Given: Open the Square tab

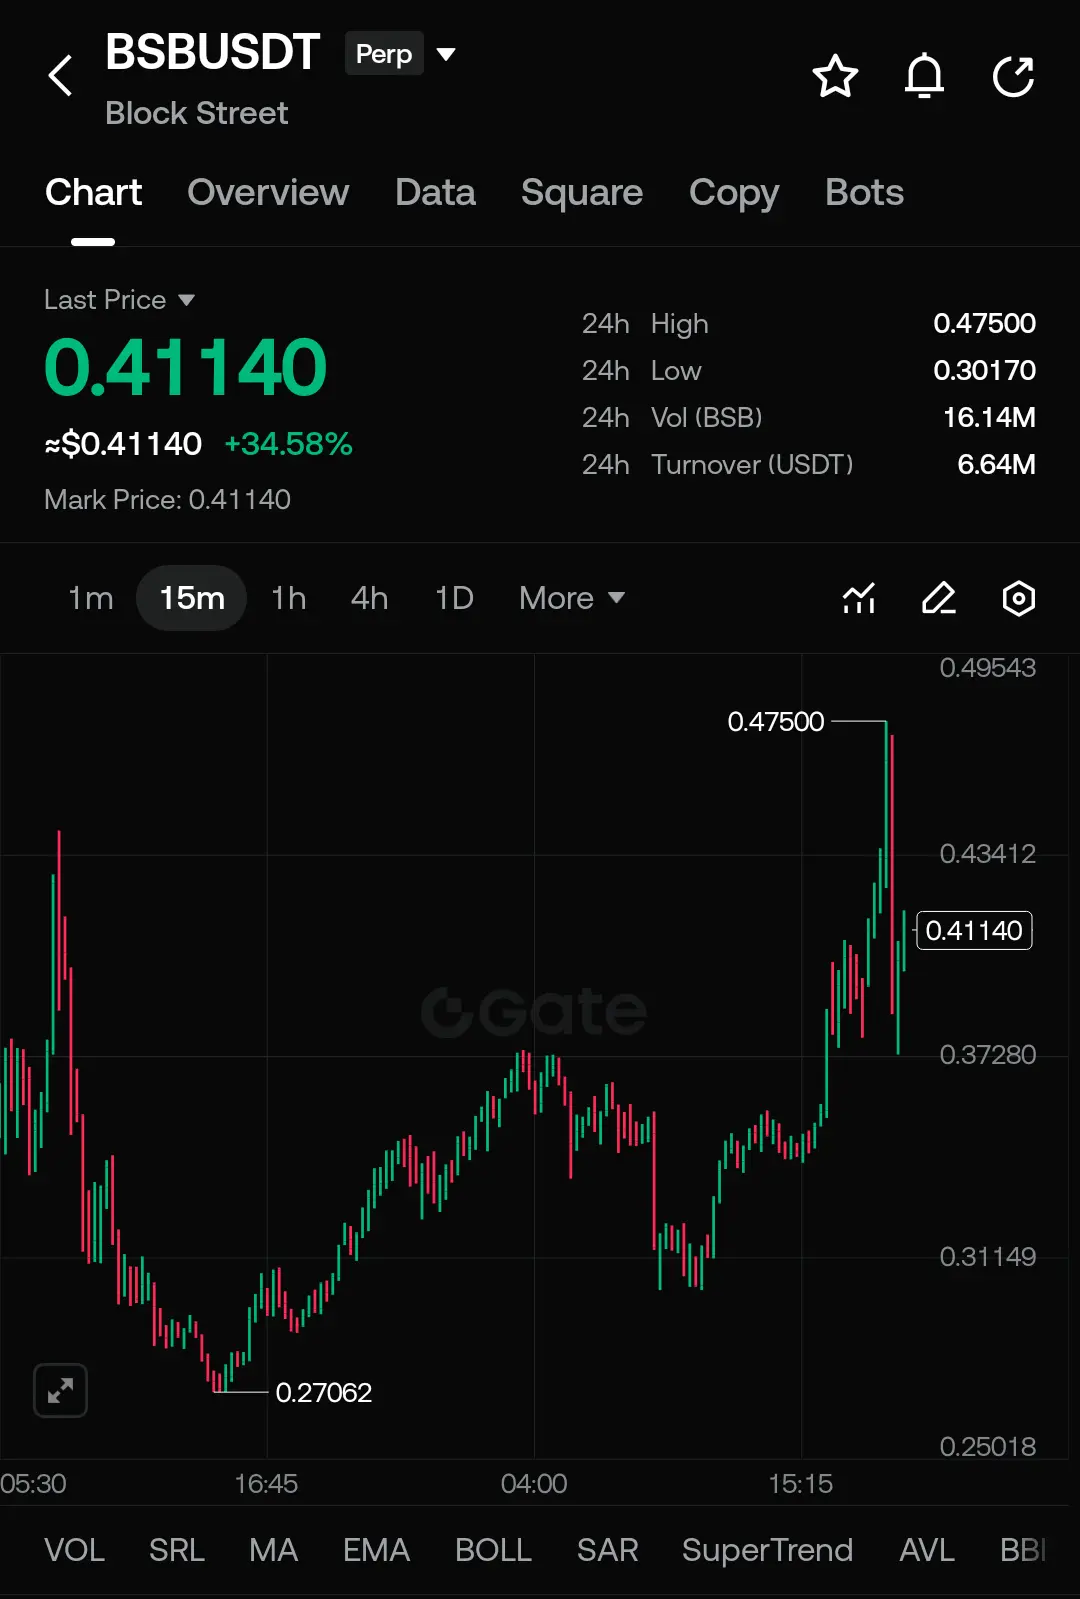Looking at the screenshot, I should point(582,192).
